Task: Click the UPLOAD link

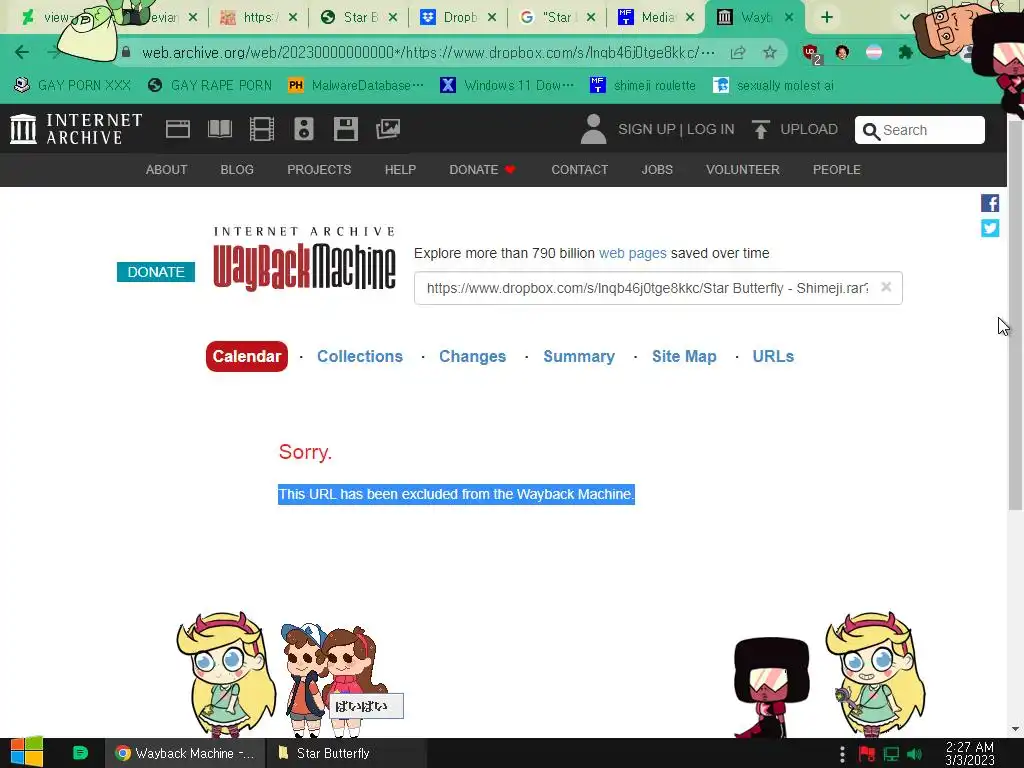Action: point(808,129)
